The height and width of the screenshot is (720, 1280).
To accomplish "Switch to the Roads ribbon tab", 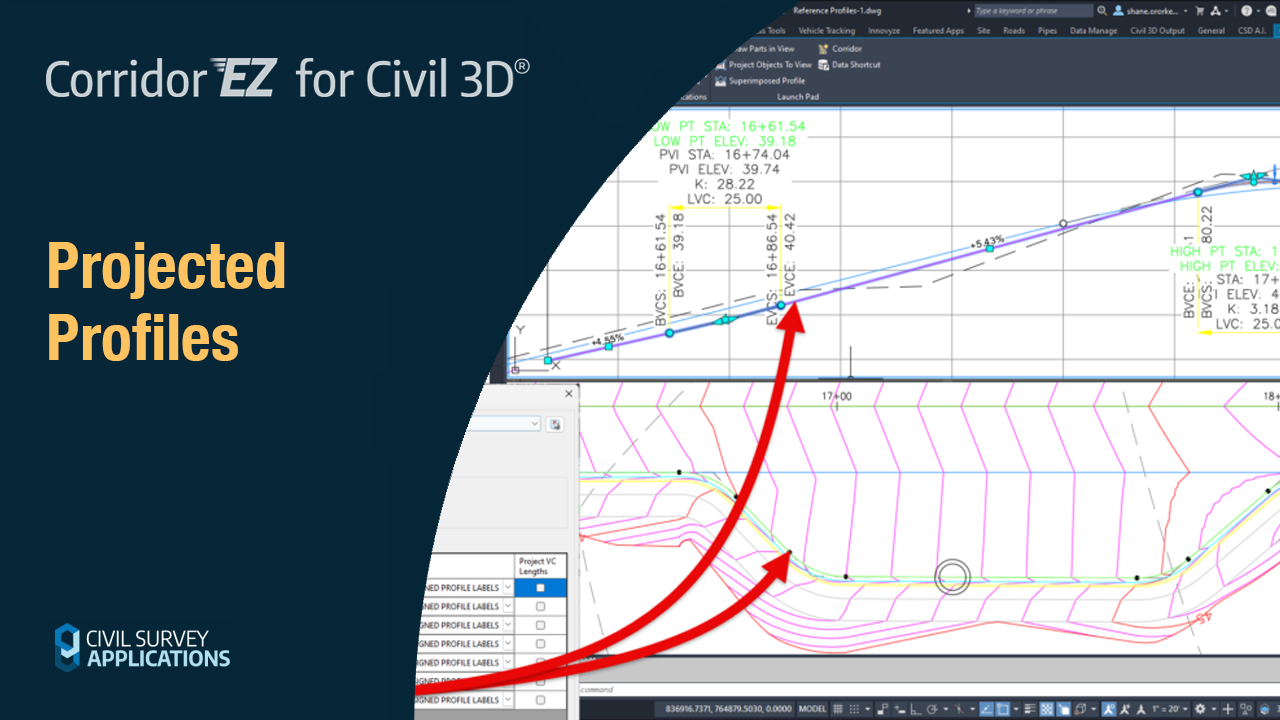I will click(x=1014, y=31).
